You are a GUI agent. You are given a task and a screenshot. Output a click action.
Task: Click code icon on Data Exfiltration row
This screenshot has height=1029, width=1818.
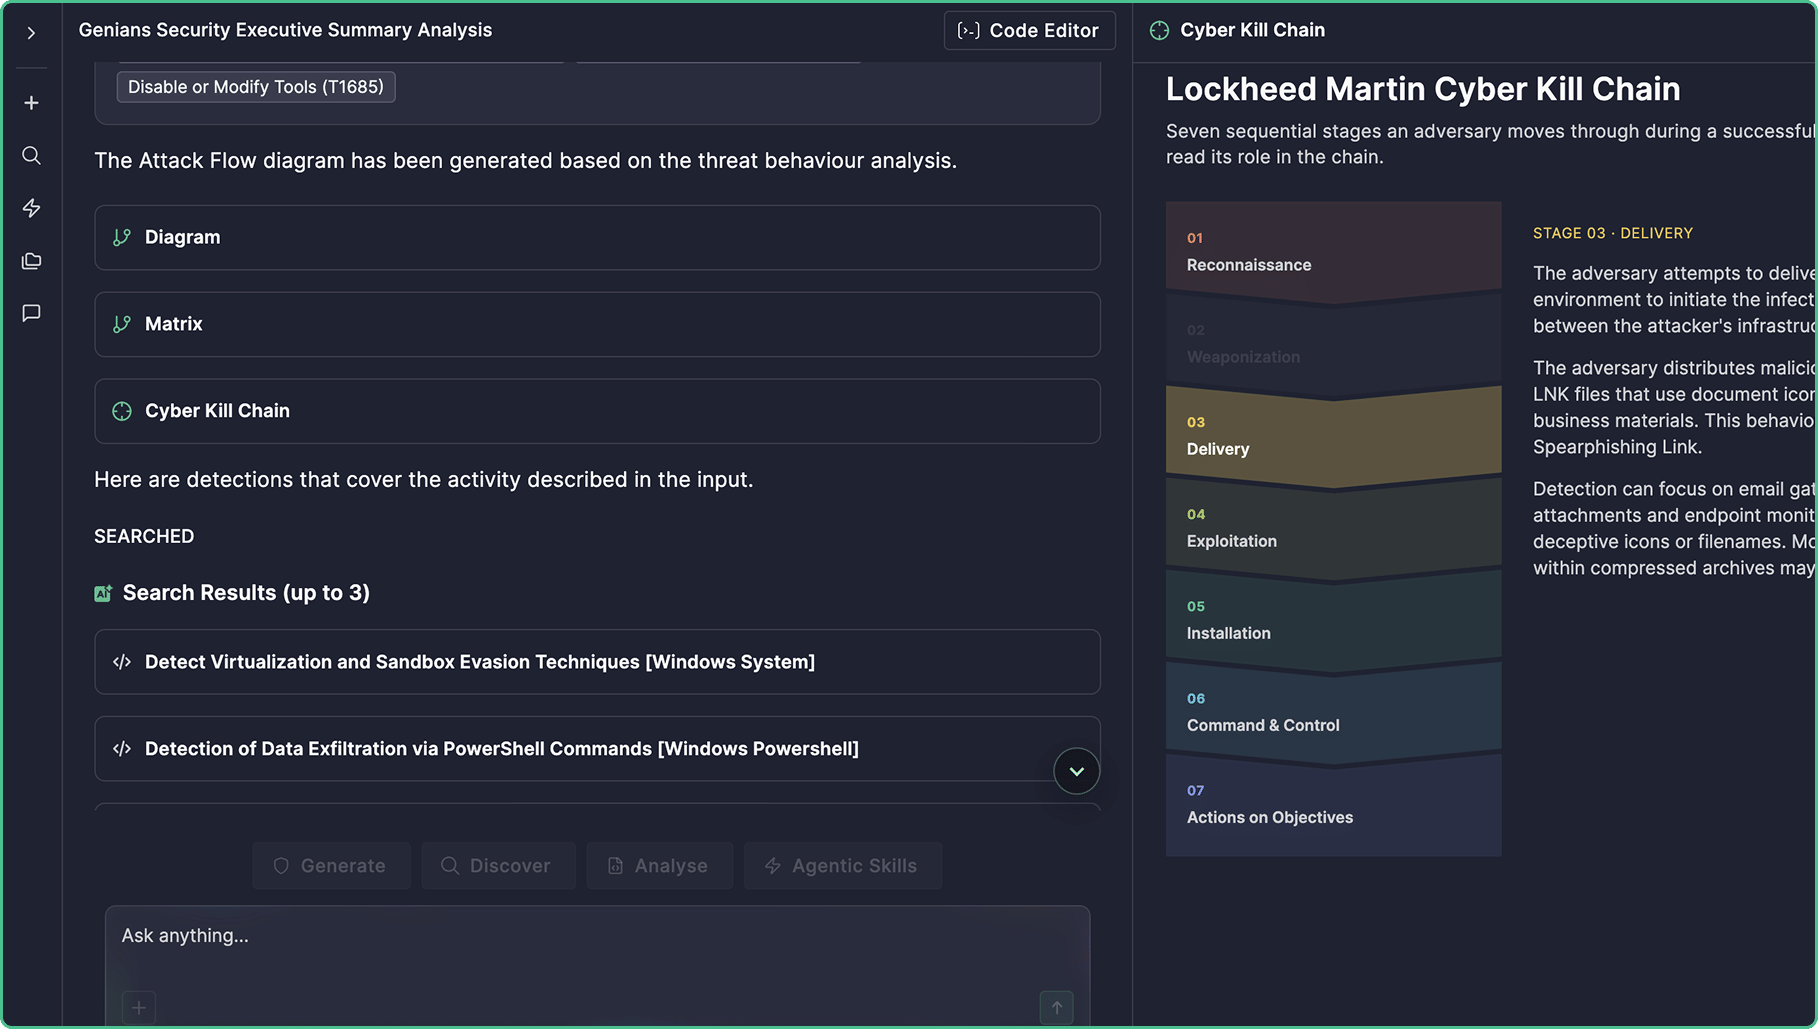(122, 749)
